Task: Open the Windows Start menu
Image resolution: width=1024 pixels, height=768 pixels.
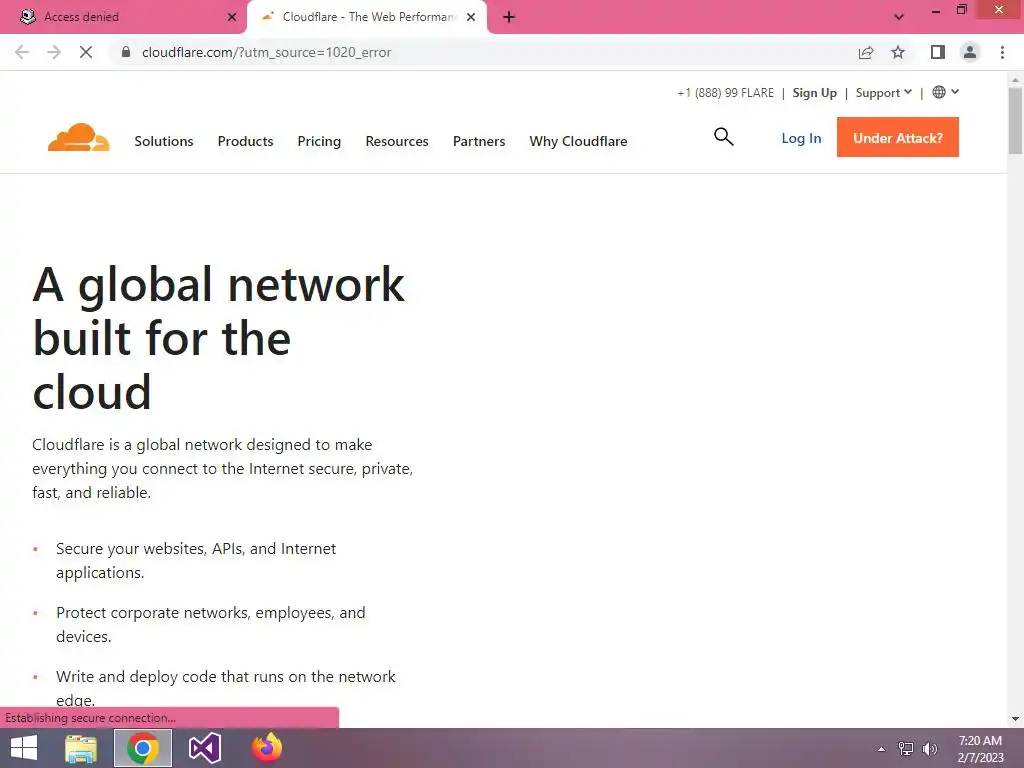Action: [24, 748]
